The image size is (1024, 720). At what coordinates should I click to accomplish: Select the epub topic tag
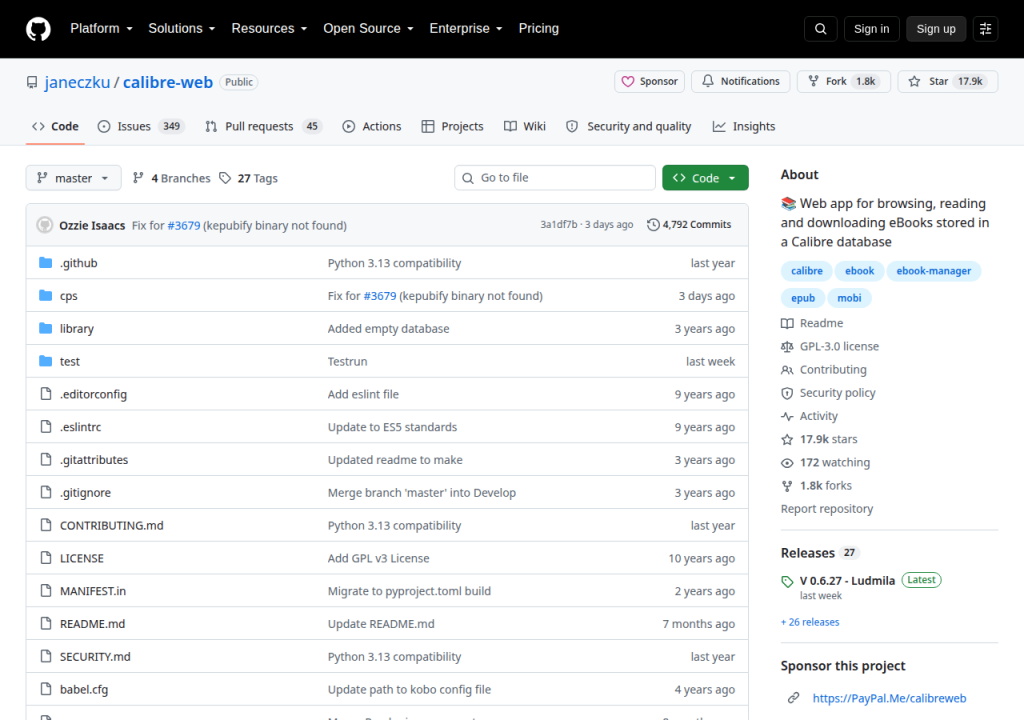(803, 298)
